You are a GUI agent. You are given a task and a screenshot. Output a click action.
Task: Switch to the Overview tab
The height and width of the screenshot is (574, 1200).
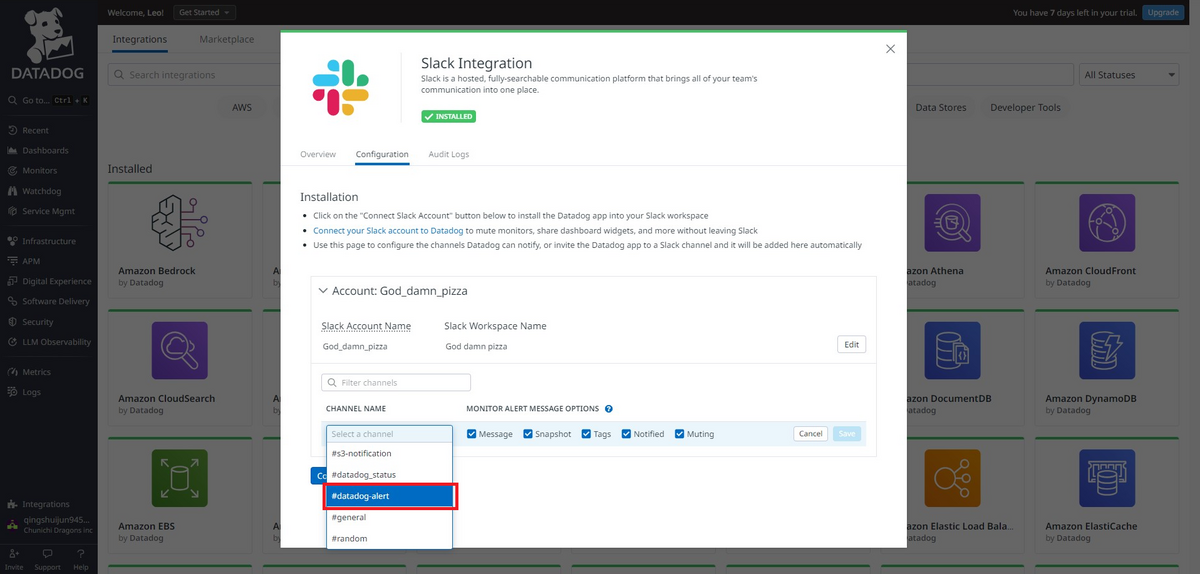tap(318, 154)
